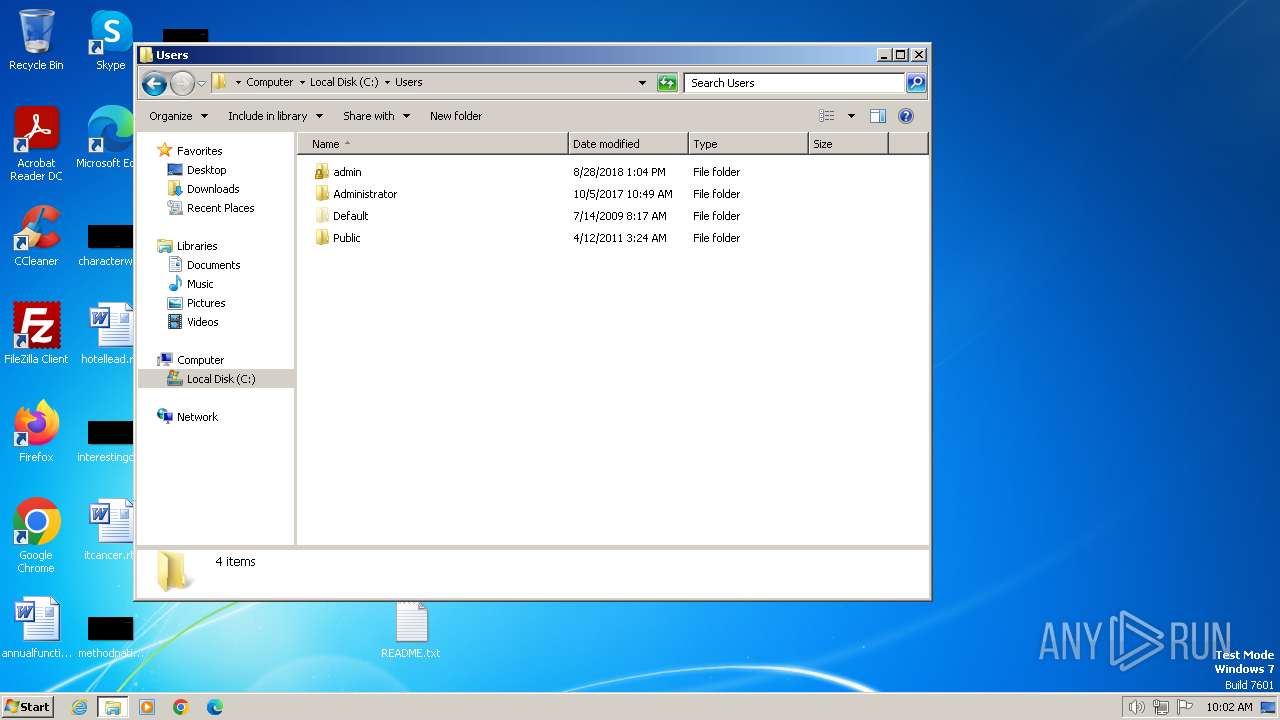Screen dimensions: 1280x720
Task: Open Chrome from the taskbar
Action: 181,707
